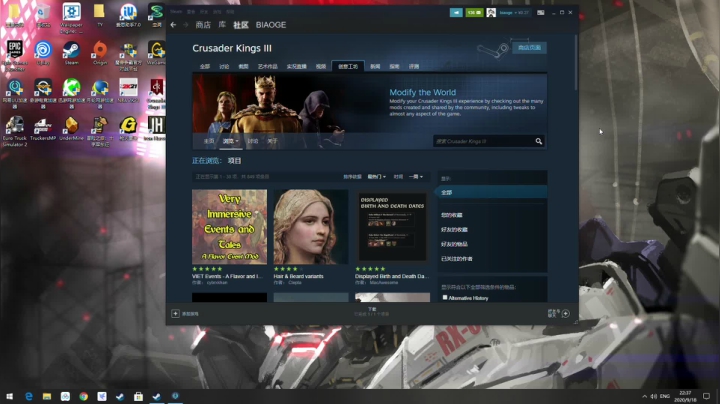Open the 最热门 sort dropdown

377,177
